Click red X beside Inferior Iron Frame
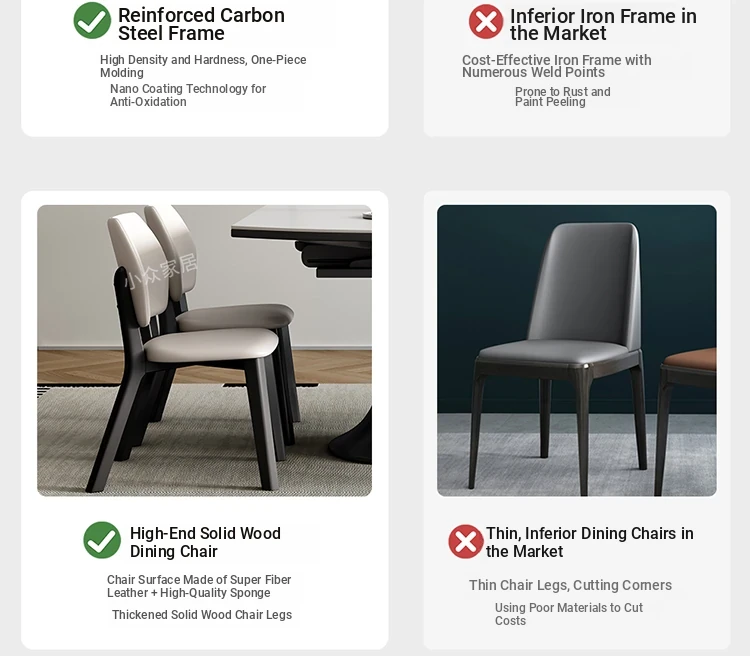This screenshot has height=656, width=750. click(x=486, y=22)
